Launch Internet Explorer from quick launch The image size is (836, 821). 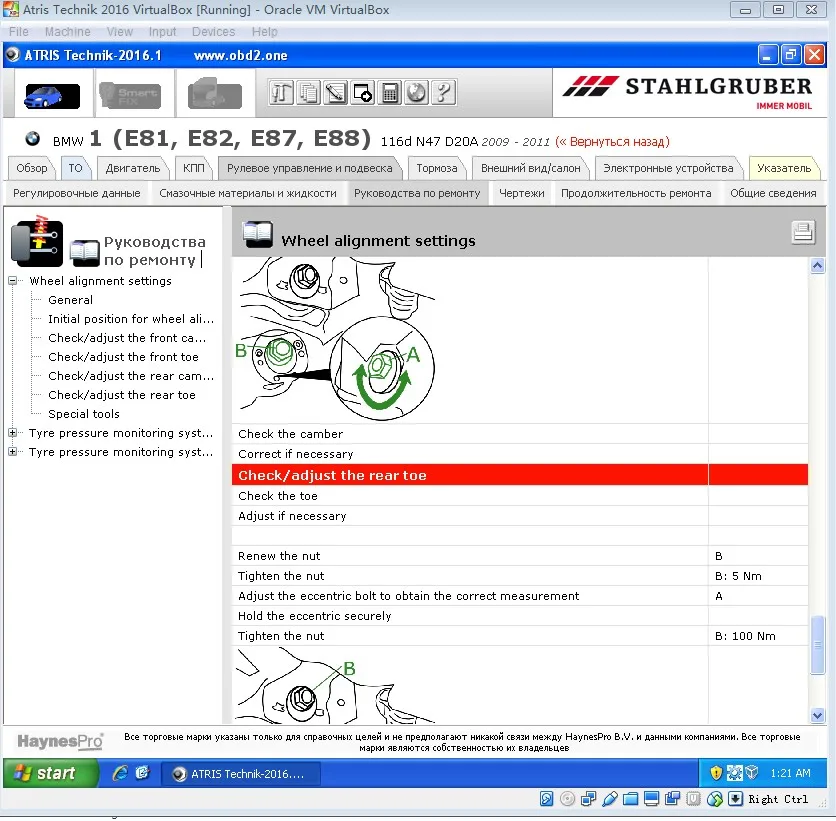(120, 772)
